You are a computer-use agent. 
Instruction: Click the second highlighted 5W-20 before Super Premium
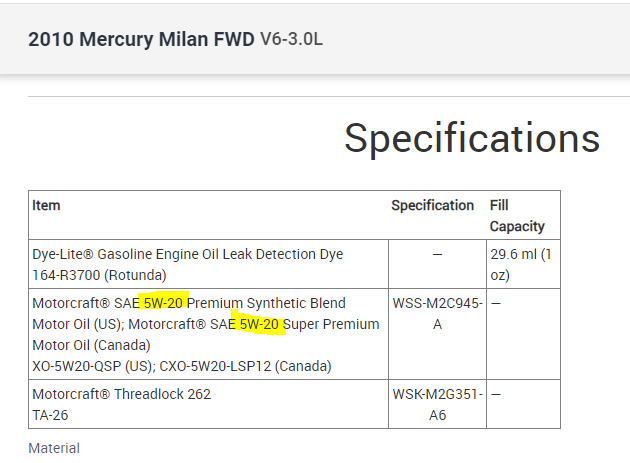261,324
